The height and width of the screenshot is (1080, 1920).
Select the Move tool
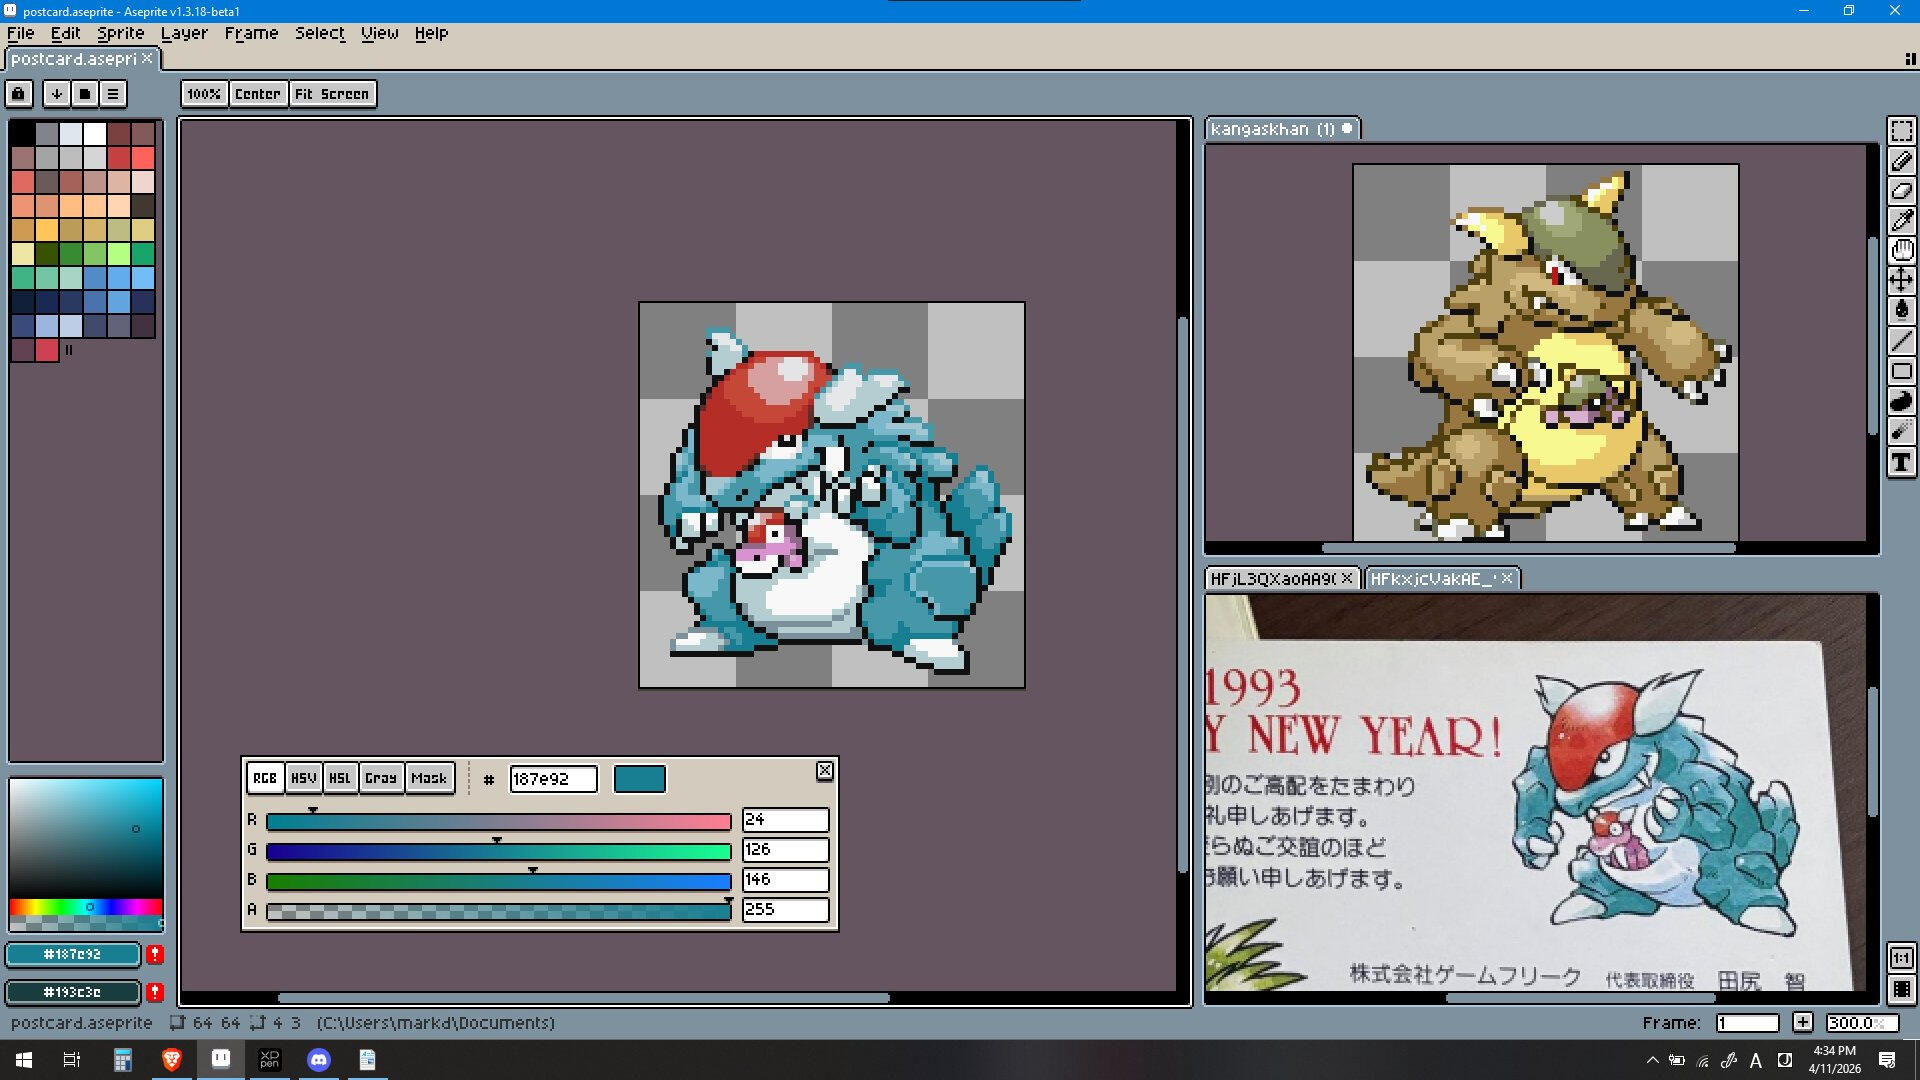pyautogui.click(x=1901, y=281)
